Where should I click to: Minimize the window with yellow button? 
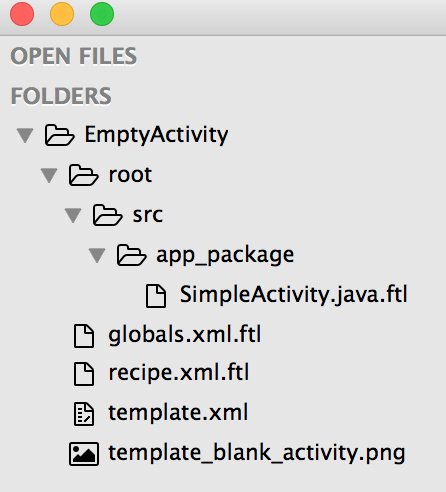click(62, 14)
